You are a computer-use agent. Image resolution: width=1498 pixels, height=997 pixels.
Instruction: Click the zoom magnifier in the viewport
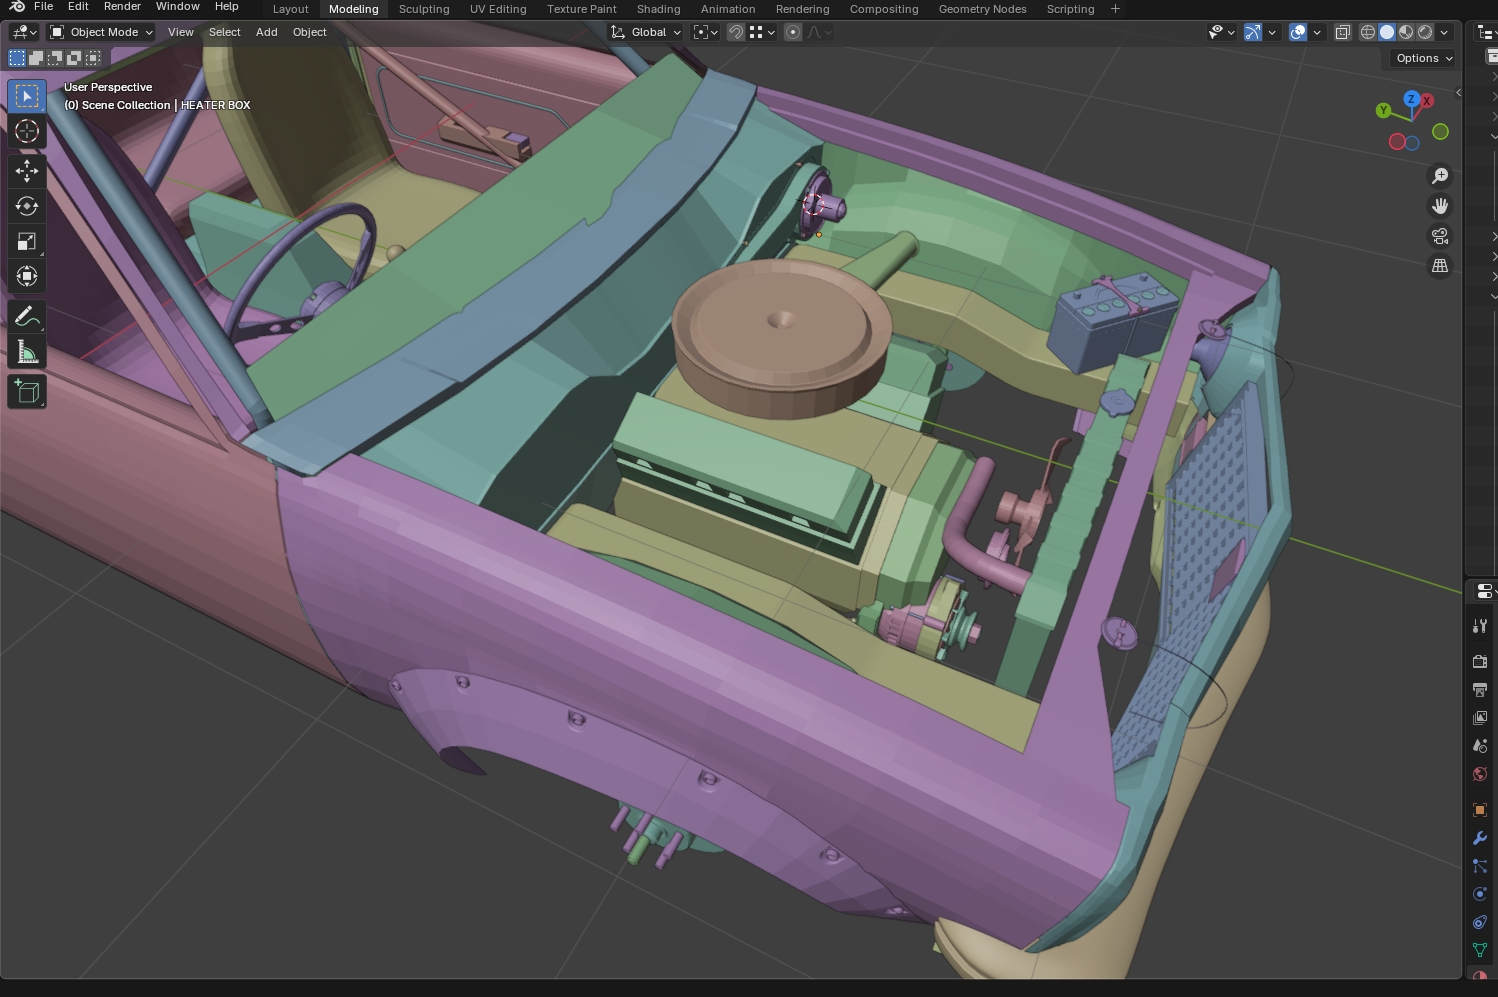1440,176
